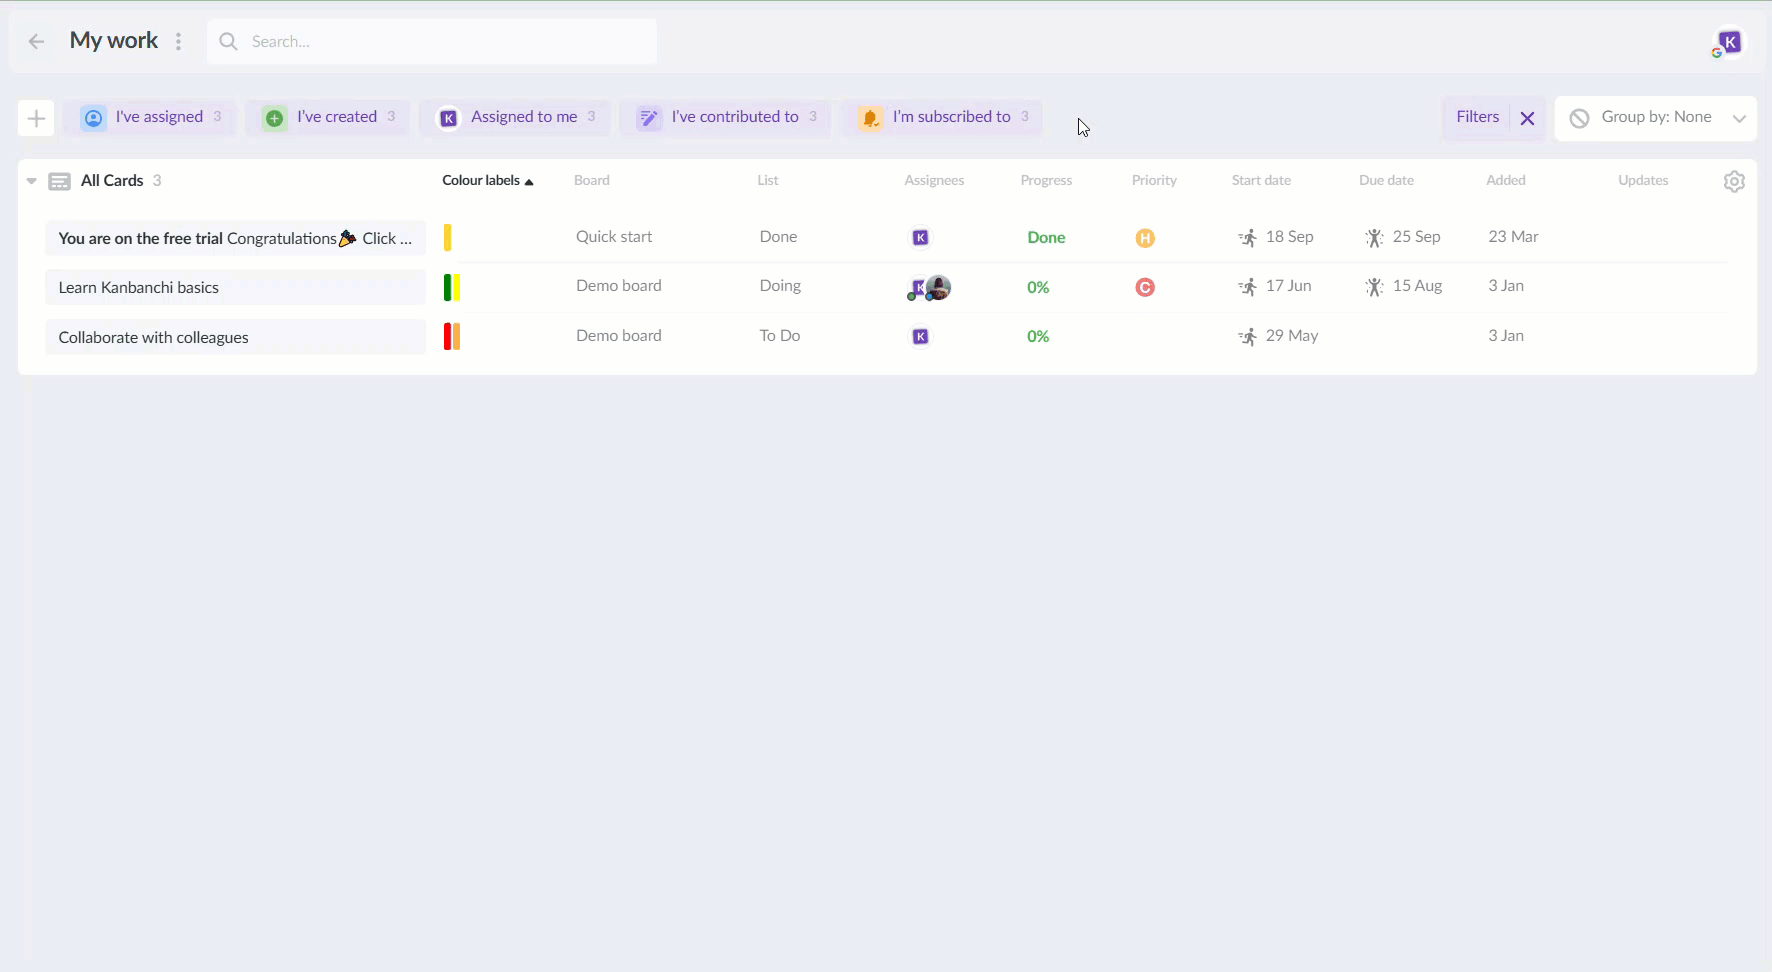Toggle the Assigned to me filter
The height and width of the screenshot is (972, 1772).
[x=516, y=118]
